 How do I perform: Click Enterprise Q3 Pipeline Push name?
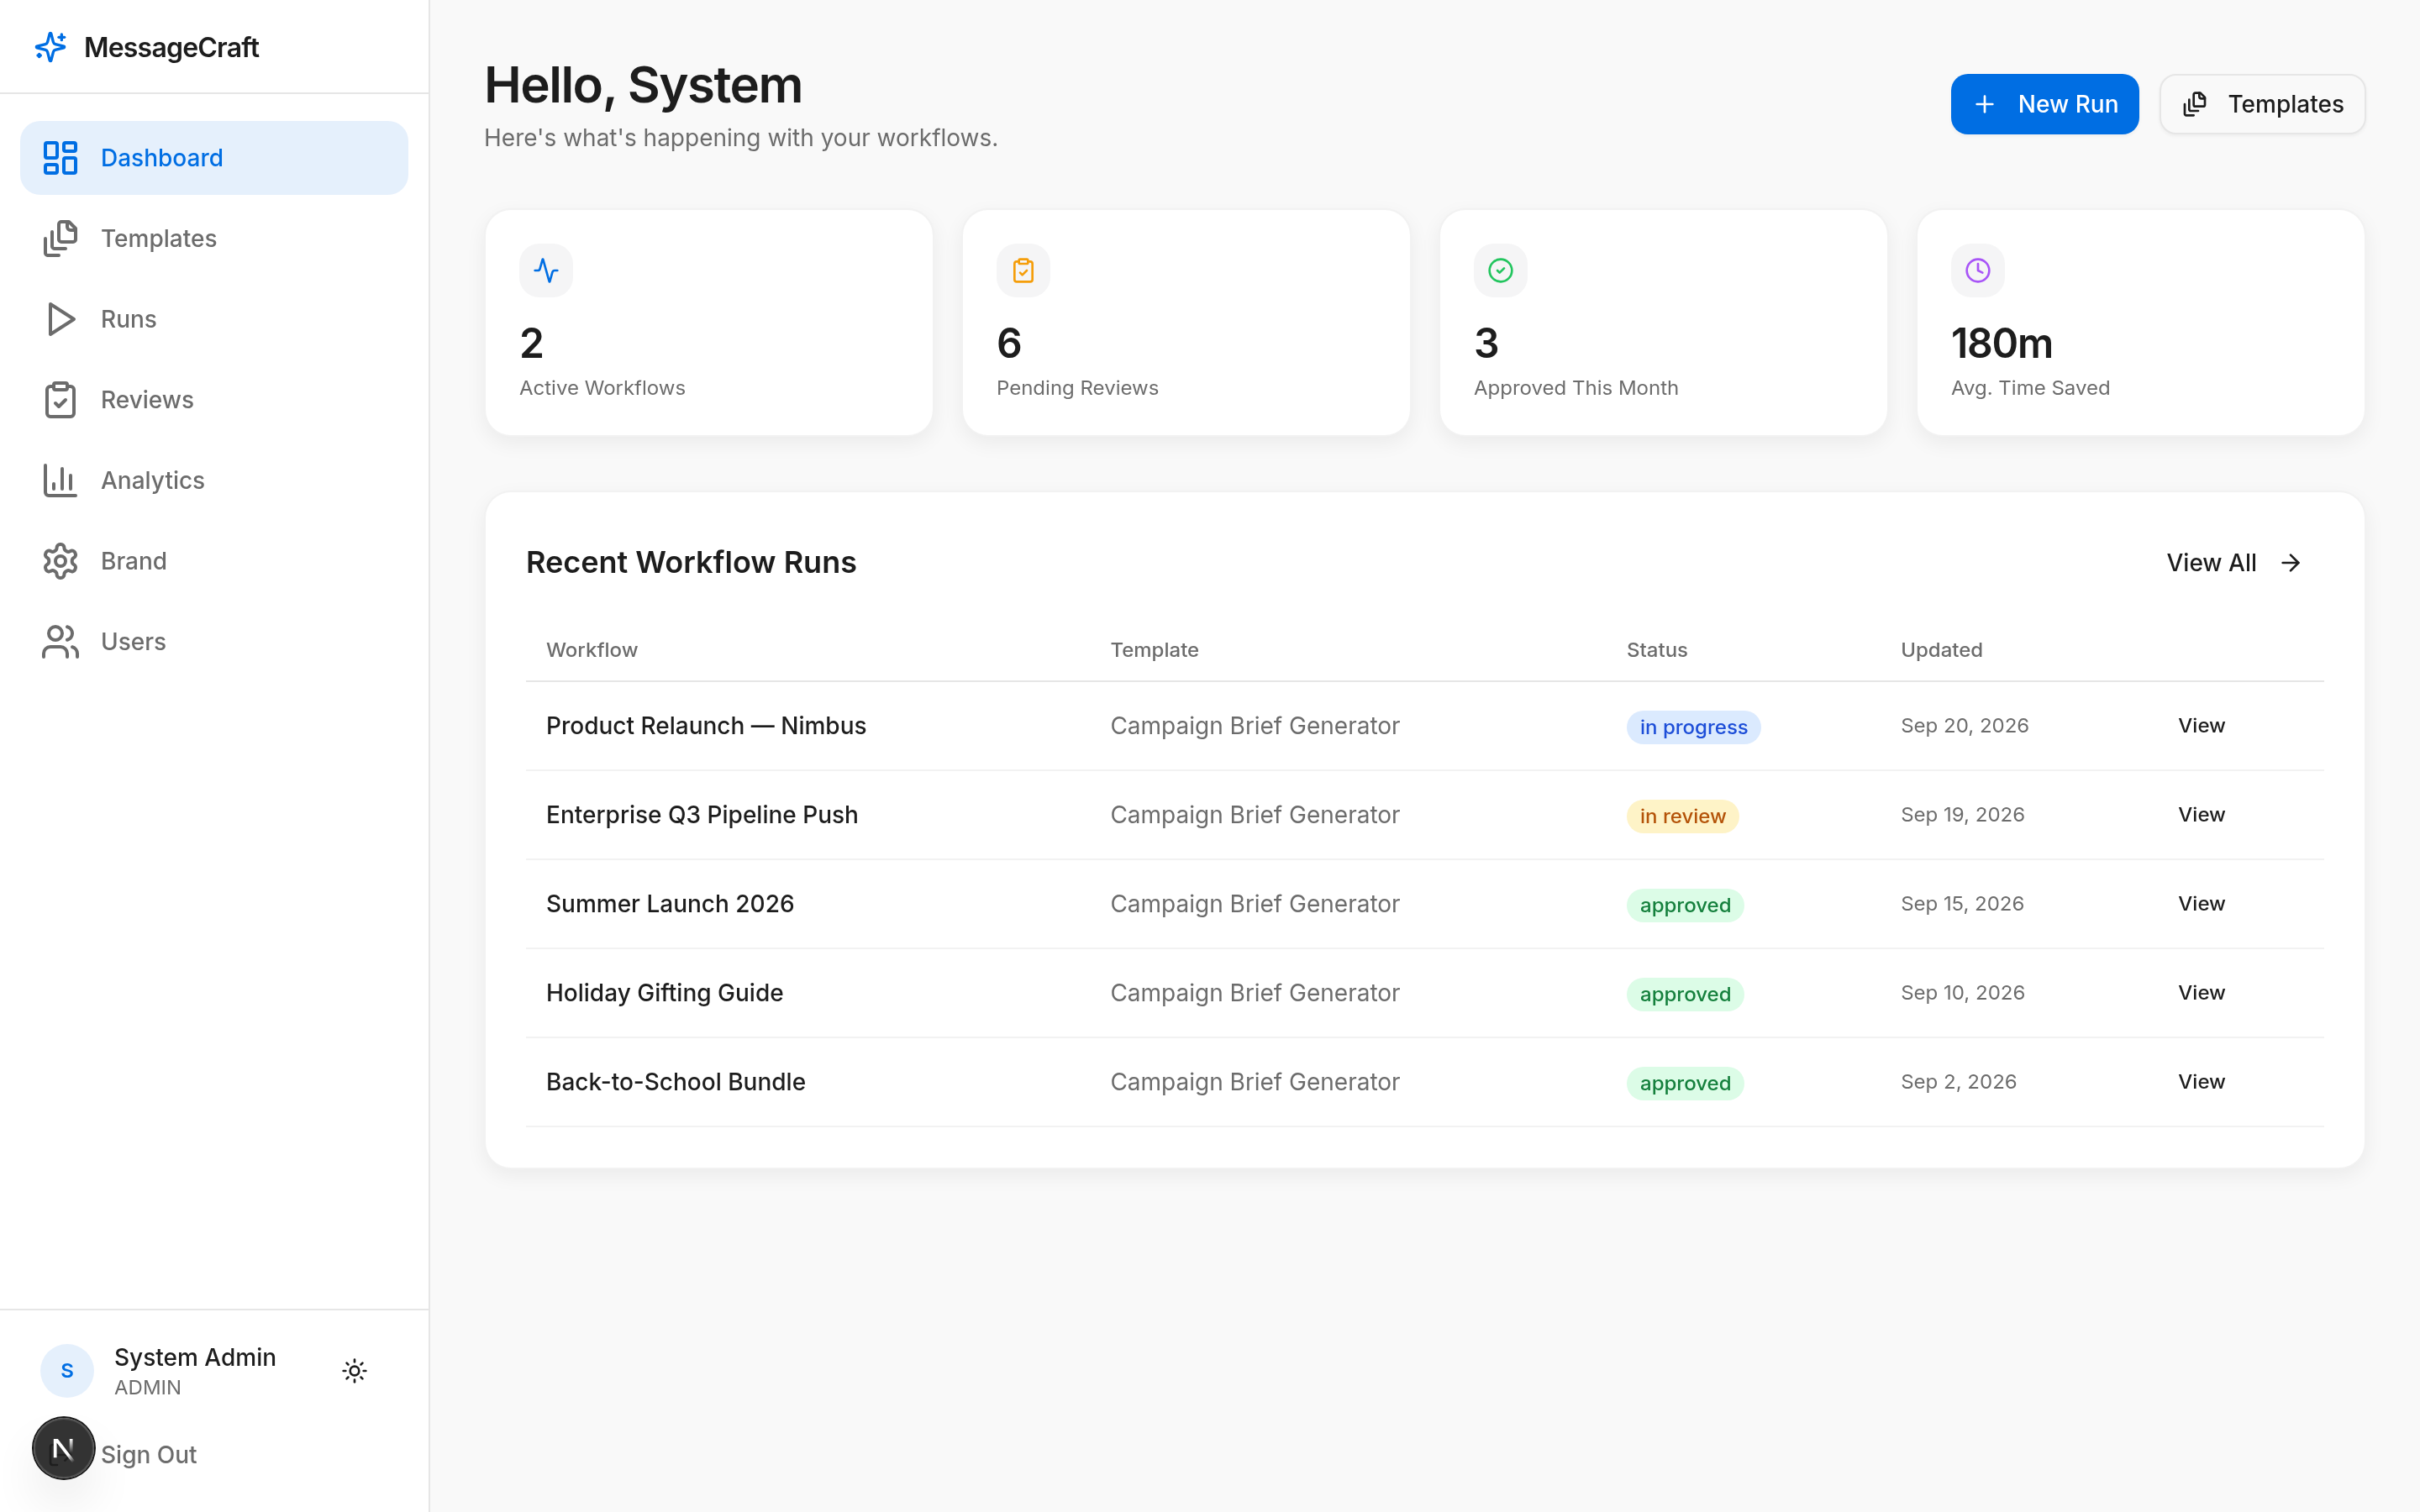click(702, 815)
